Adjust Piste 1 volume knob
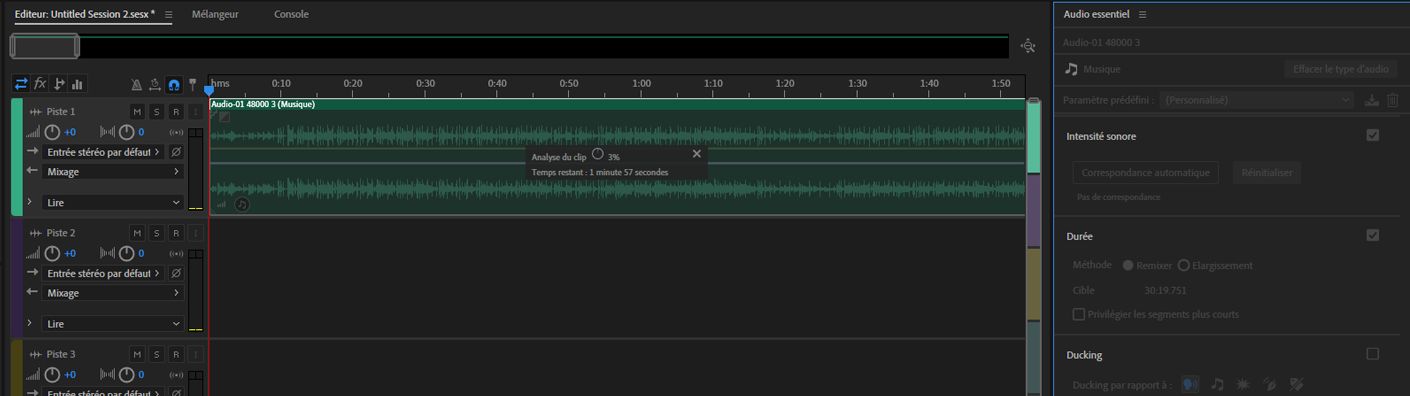 [x=52, y=132]
